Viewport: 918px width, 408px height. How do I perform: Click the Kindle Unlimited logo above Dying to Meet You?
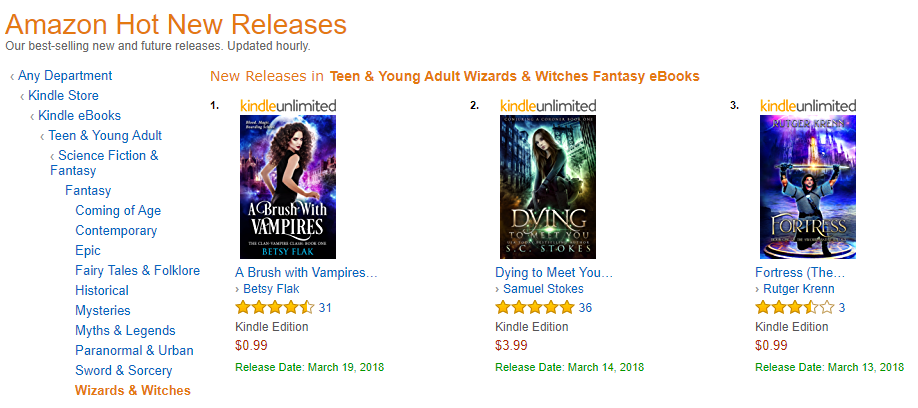click(548, 105)
